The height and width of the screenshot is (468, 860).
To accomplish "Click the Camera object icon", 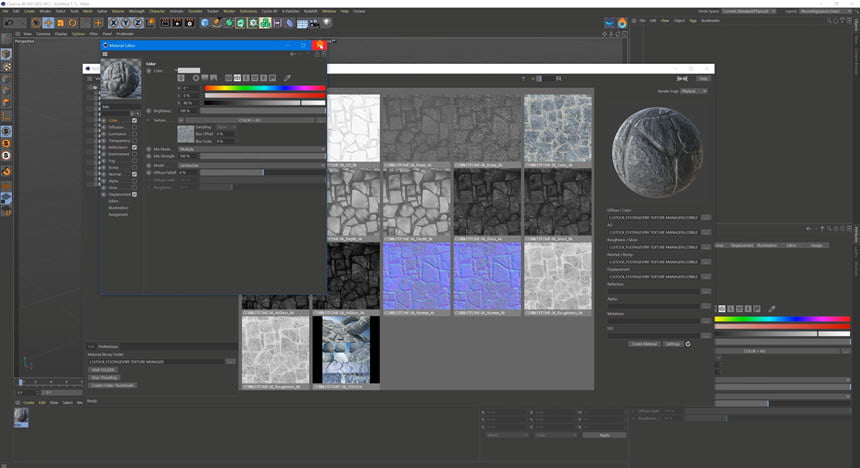I will click(x=314, y=23).
